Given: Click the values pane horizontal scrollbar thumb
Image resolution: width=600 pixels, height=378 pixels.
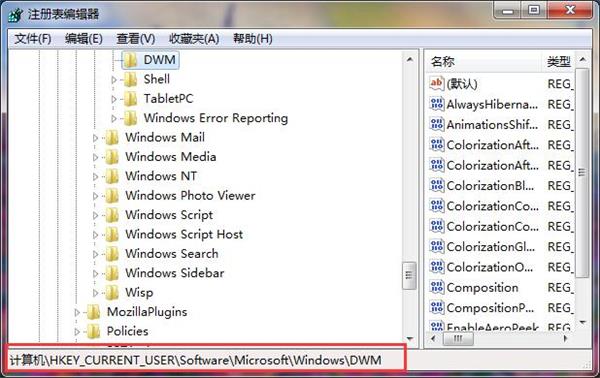Looking at the screenshot, I should [x=458, y=339].
